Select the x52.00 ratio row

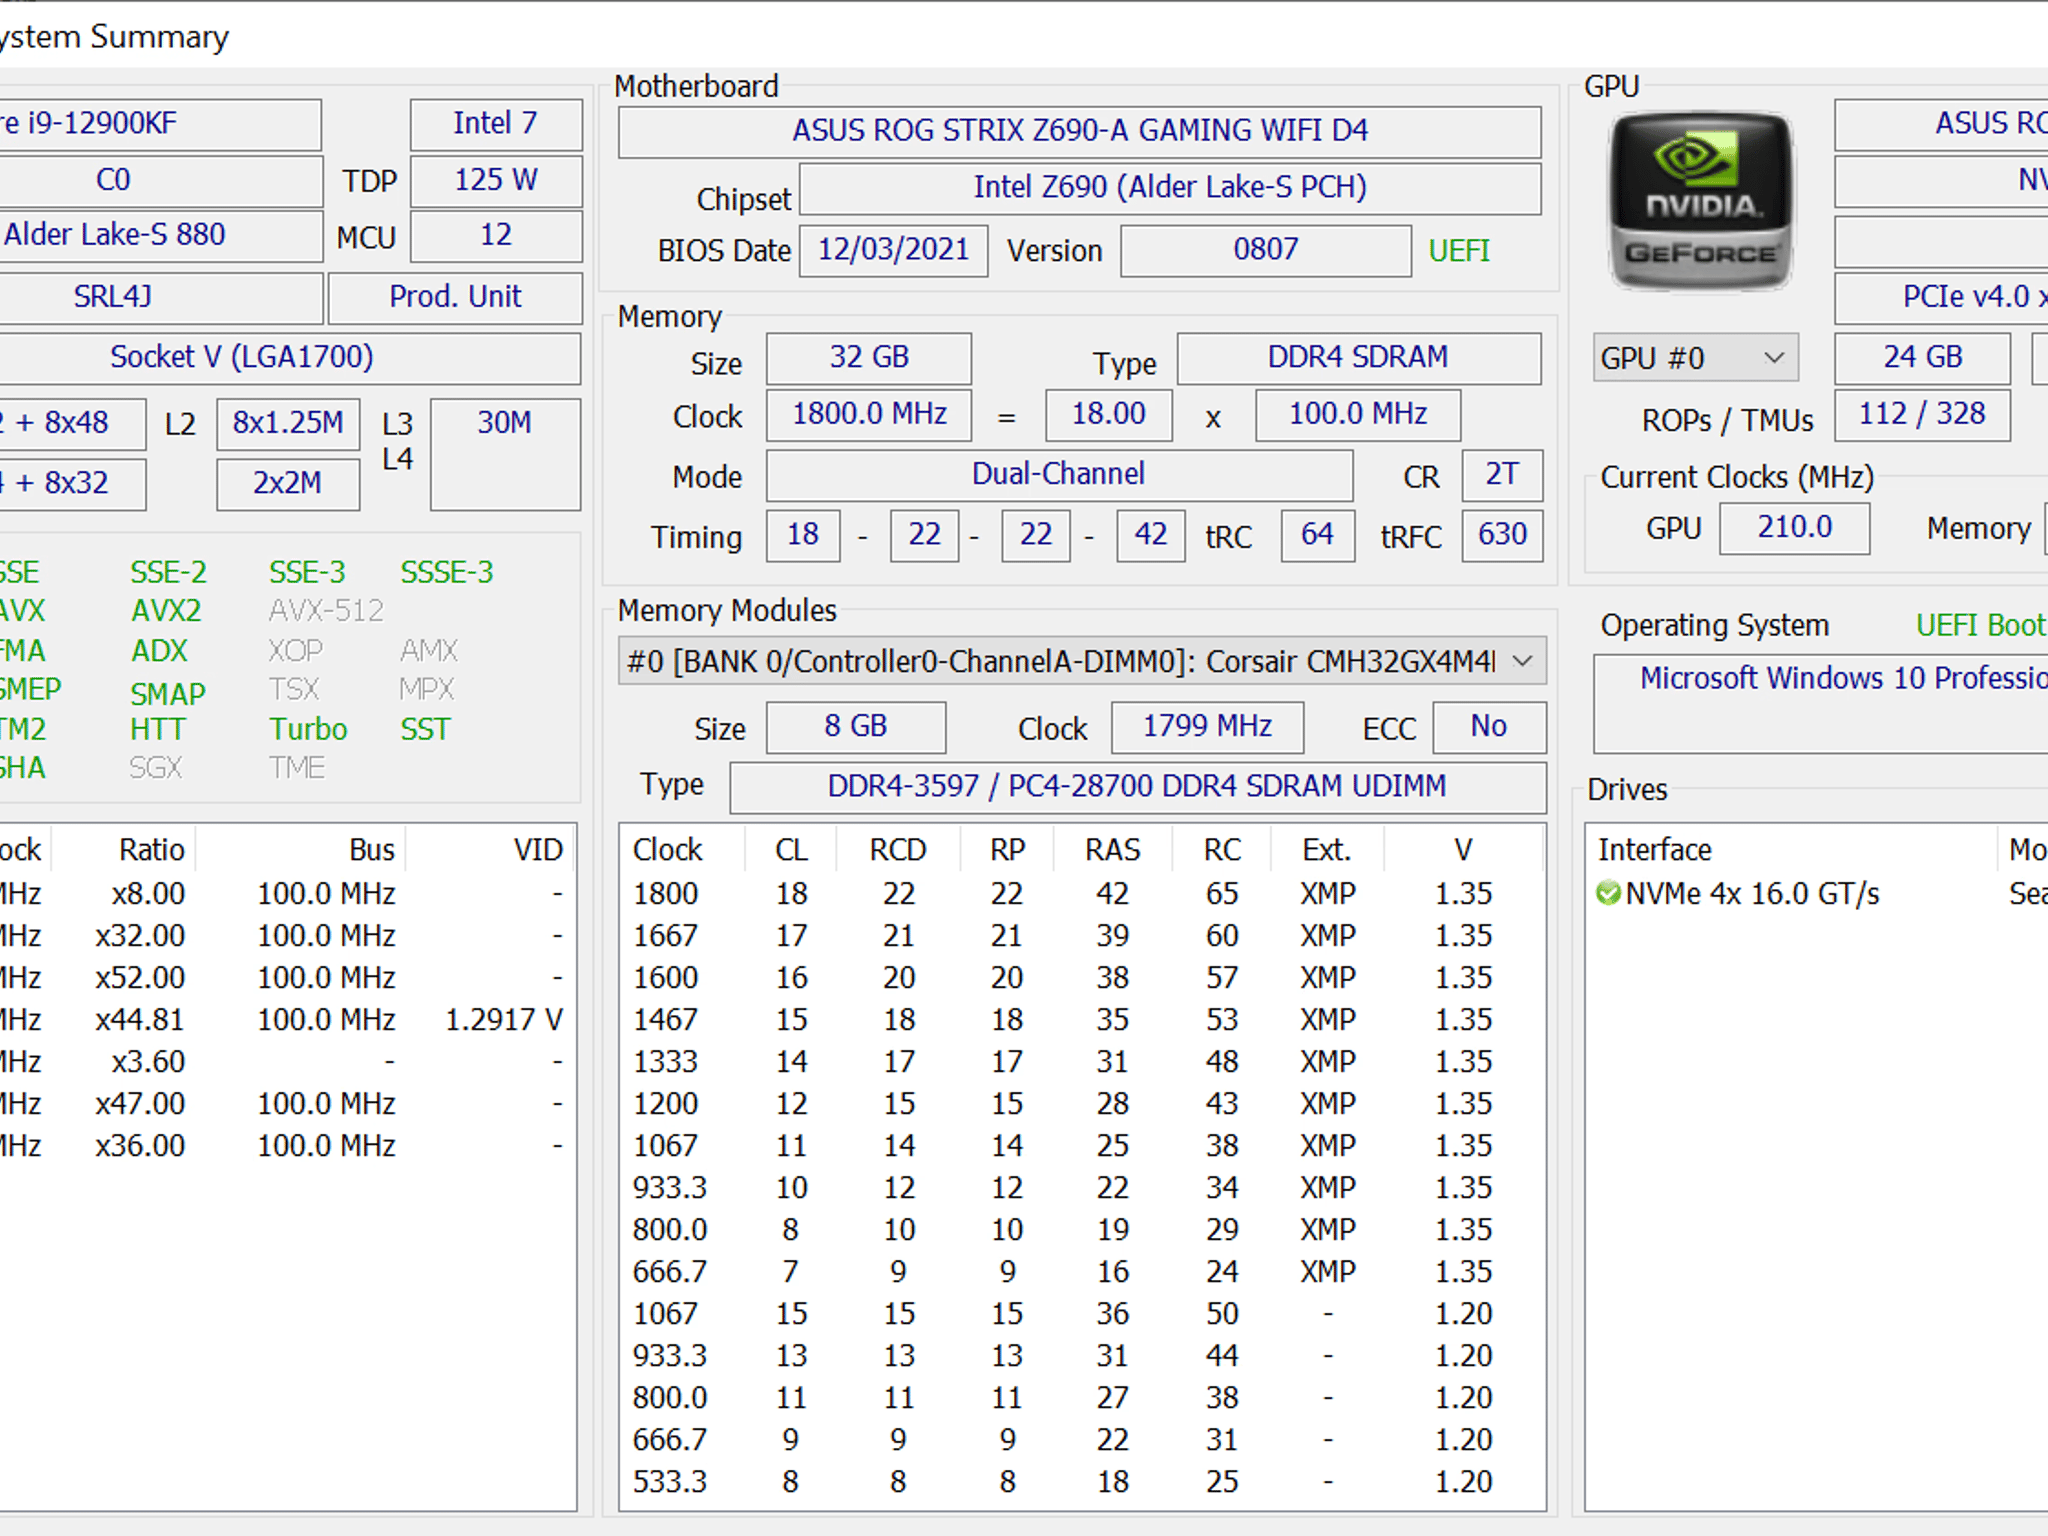click(286, 977)
